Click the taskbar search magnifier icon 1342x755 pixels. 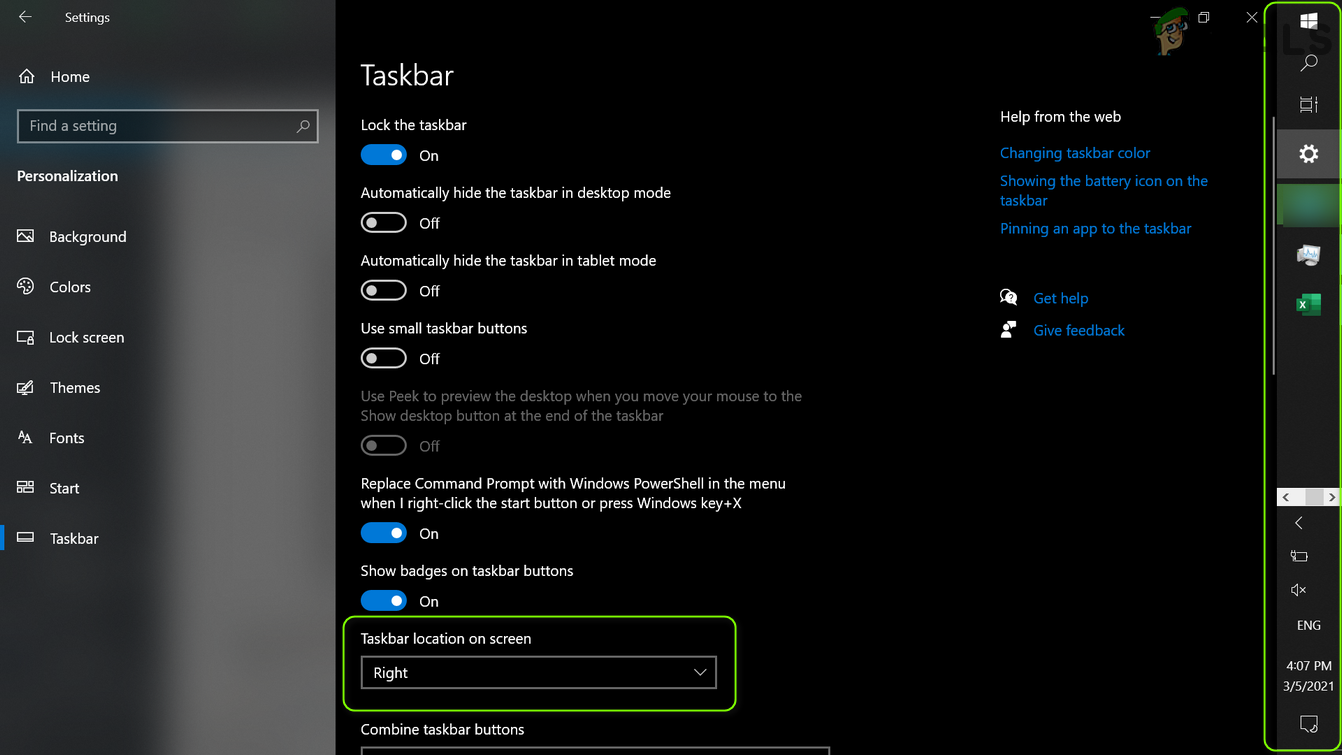(1308, 63)
